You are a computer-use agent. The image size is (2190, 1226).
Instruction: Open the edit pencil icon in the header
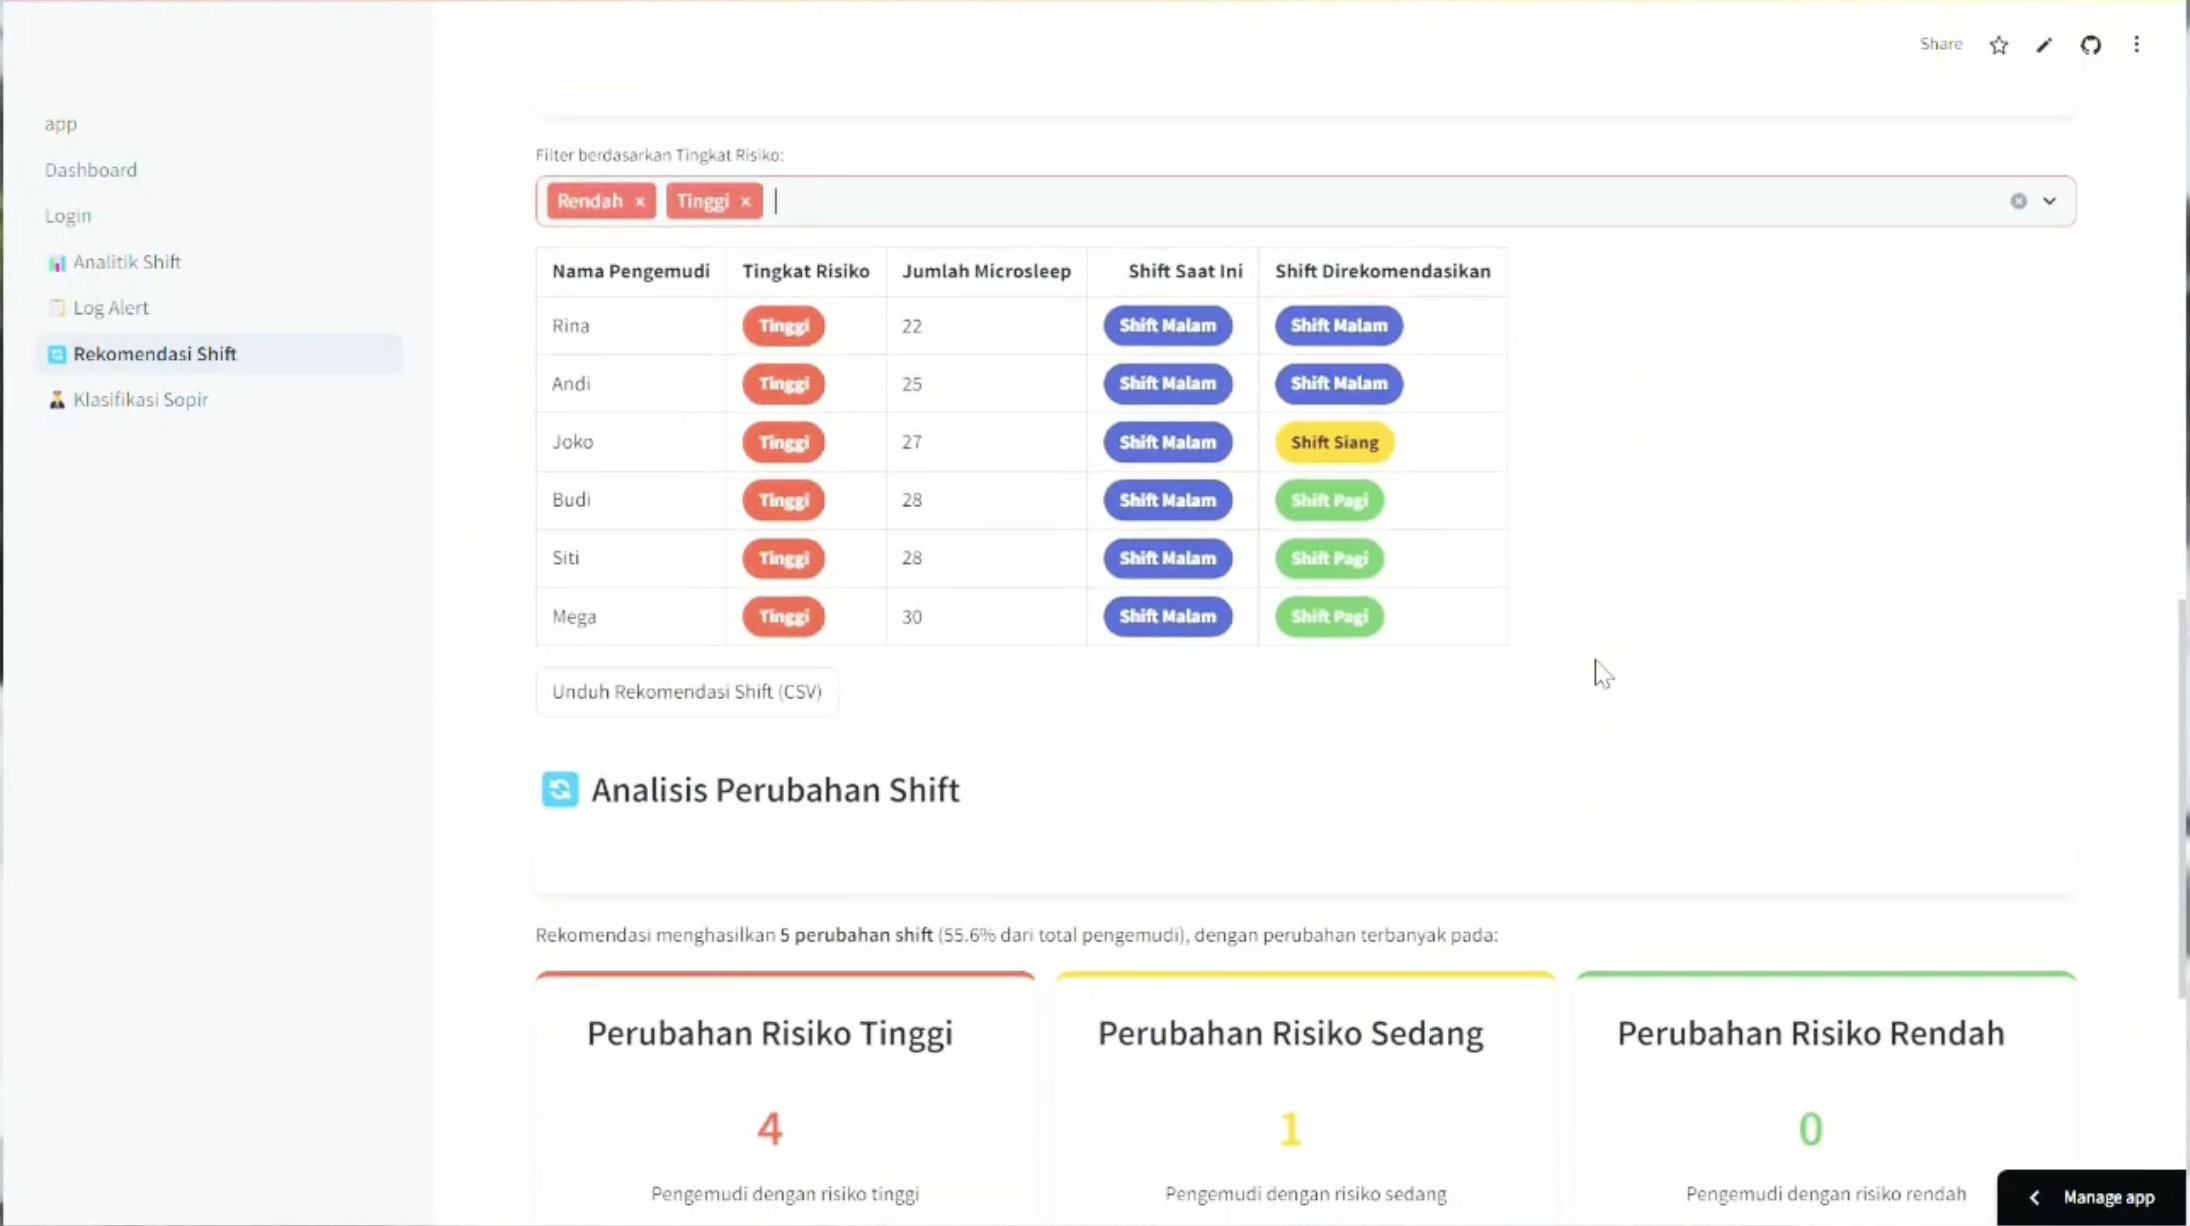tap(2044, 45)
